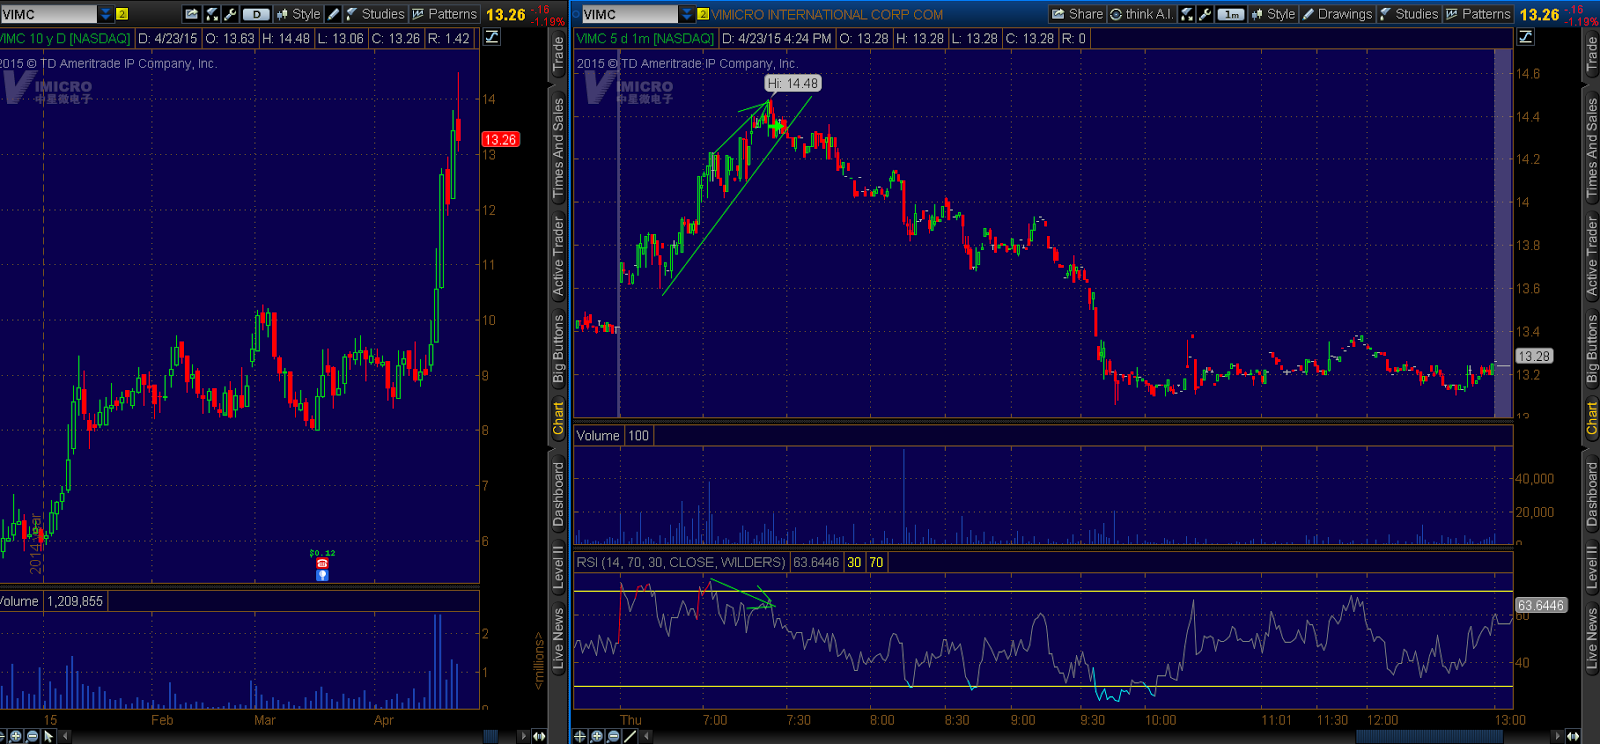Click the left scroll arrow below left chart

[x=65, y=736]
